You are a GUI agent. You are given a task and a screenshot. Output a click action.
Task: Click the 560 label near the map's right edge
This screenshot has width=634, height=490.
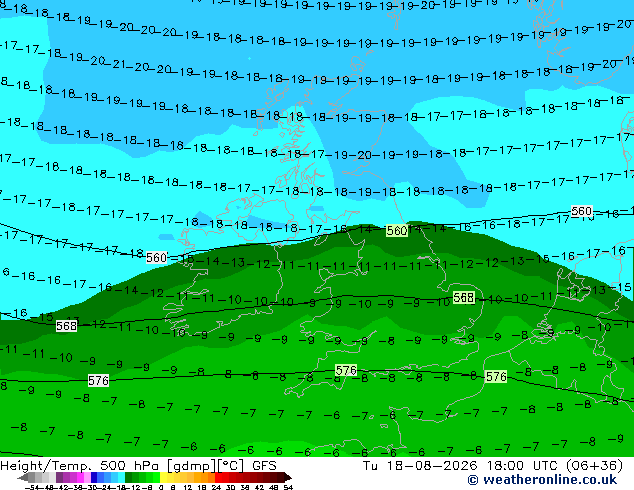(581, 211)
